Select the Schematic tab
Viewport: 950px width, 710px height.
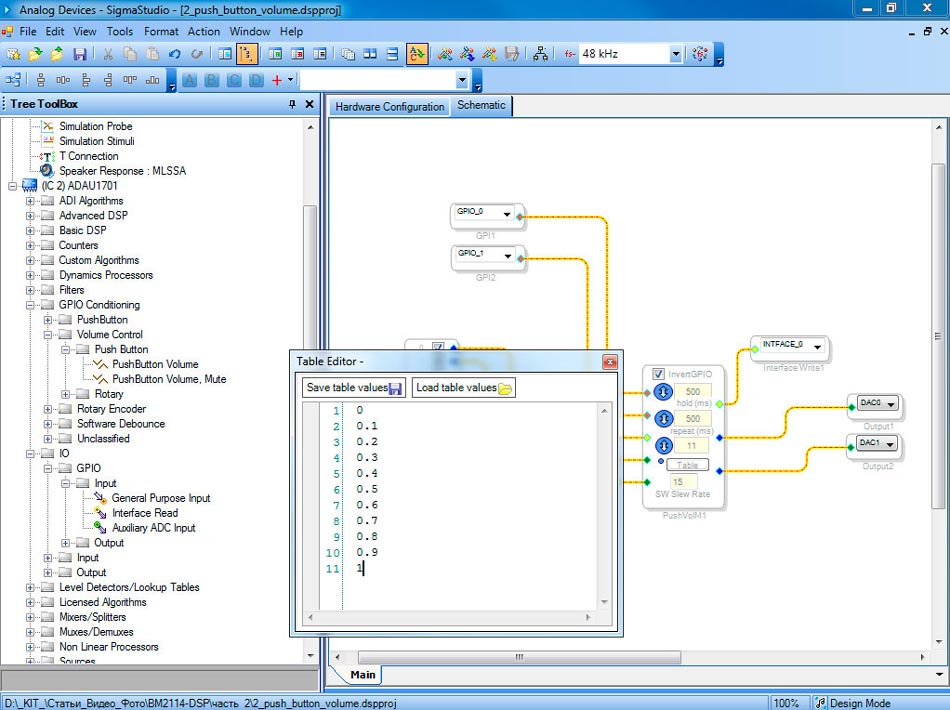[x=481, y=105]
